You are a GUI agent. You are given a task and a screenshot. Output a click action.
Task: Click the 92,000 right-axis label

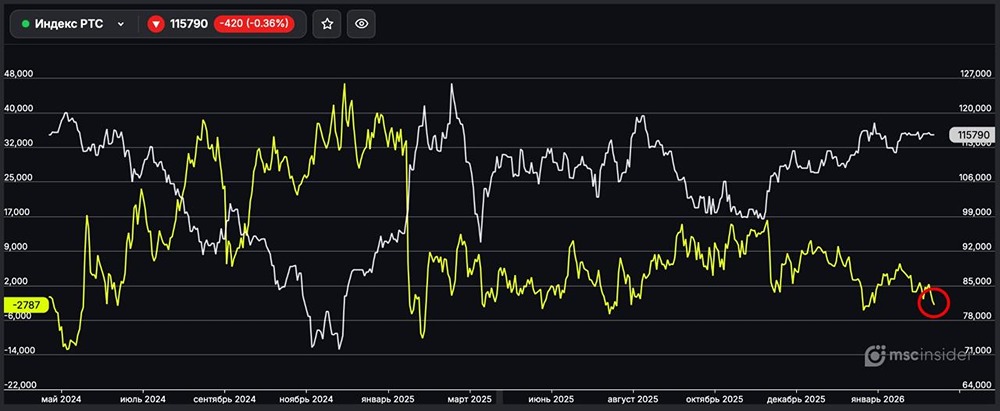click(x=978, y=248)
